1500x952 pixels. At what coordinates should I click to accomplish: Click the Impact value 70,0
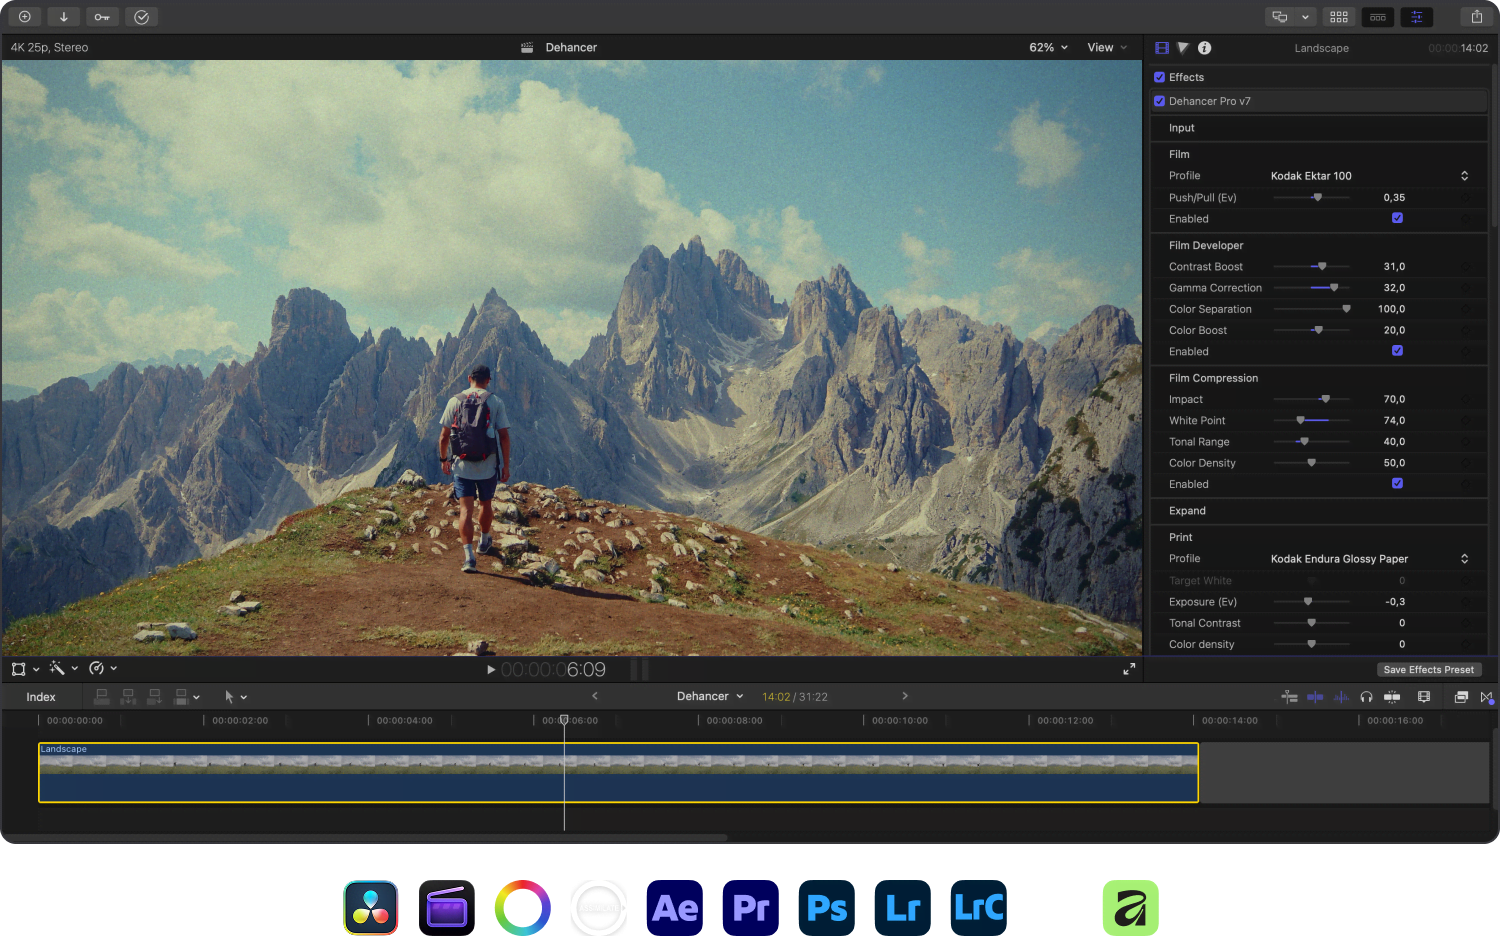coord(1394,399)
